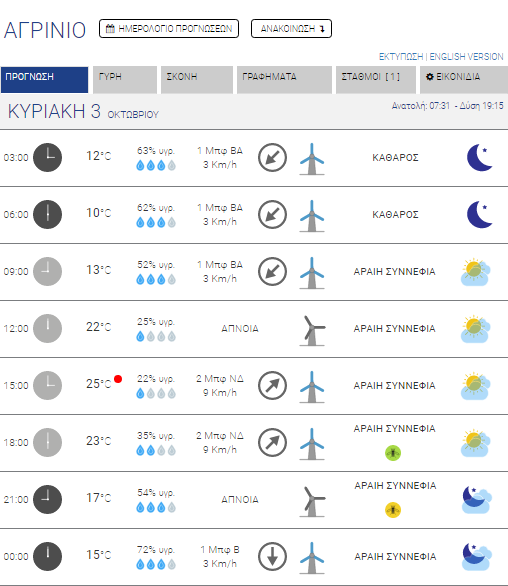Click the yellow insect icon at 21:00

(x=393, y=510)
